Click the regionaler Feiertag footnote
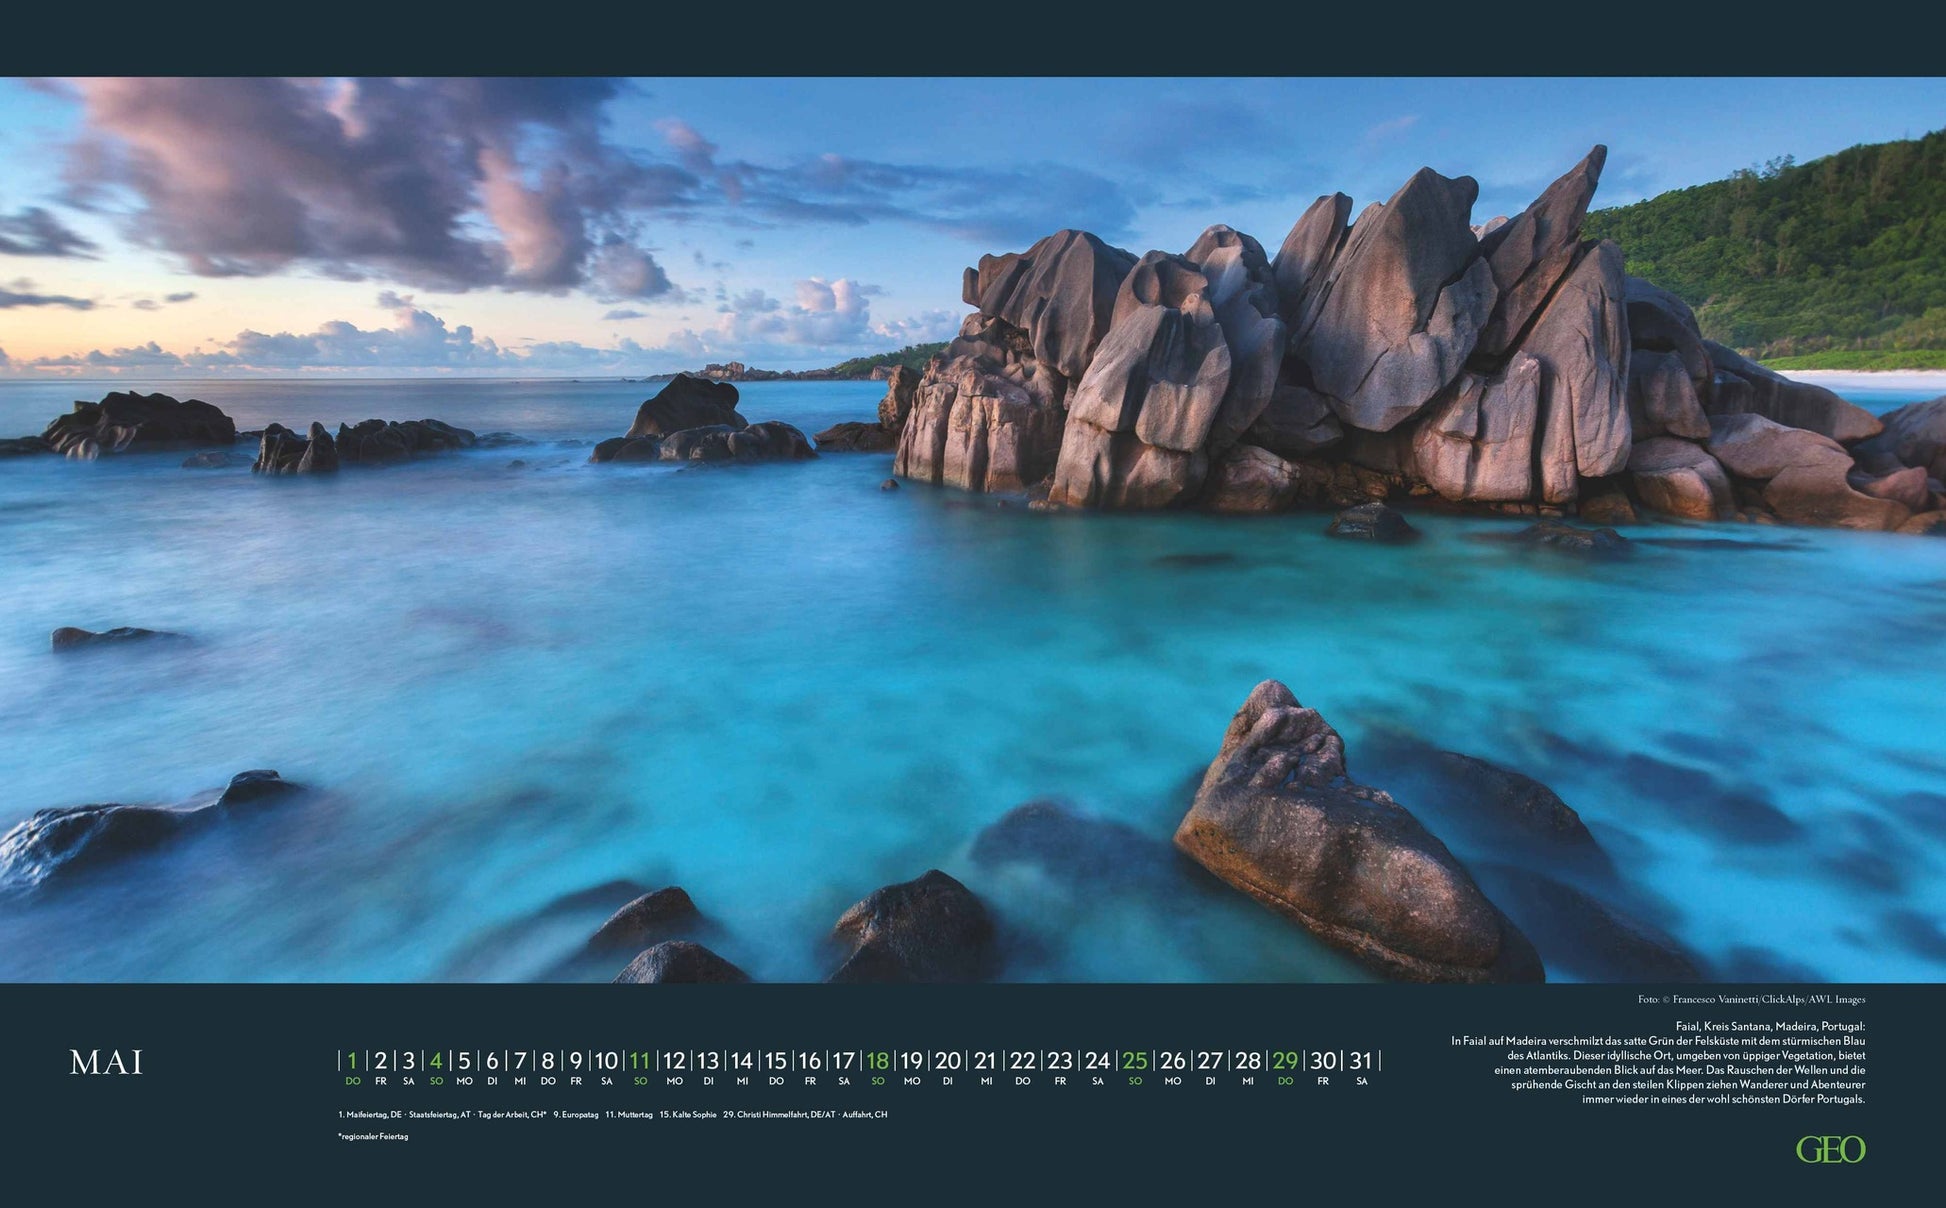The width and height of the screenshot is (1946, 1208). (373, 1137)
